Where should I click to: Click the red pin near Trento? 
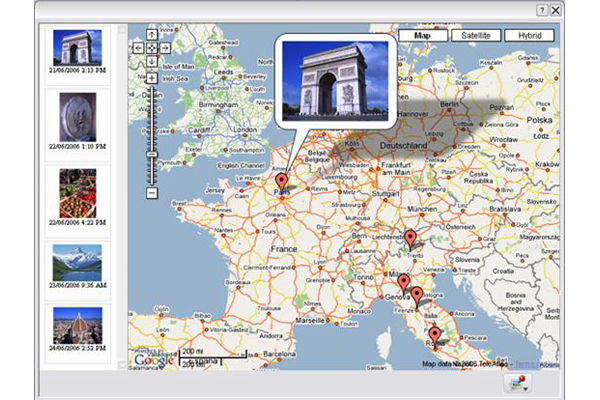(410, 238)
